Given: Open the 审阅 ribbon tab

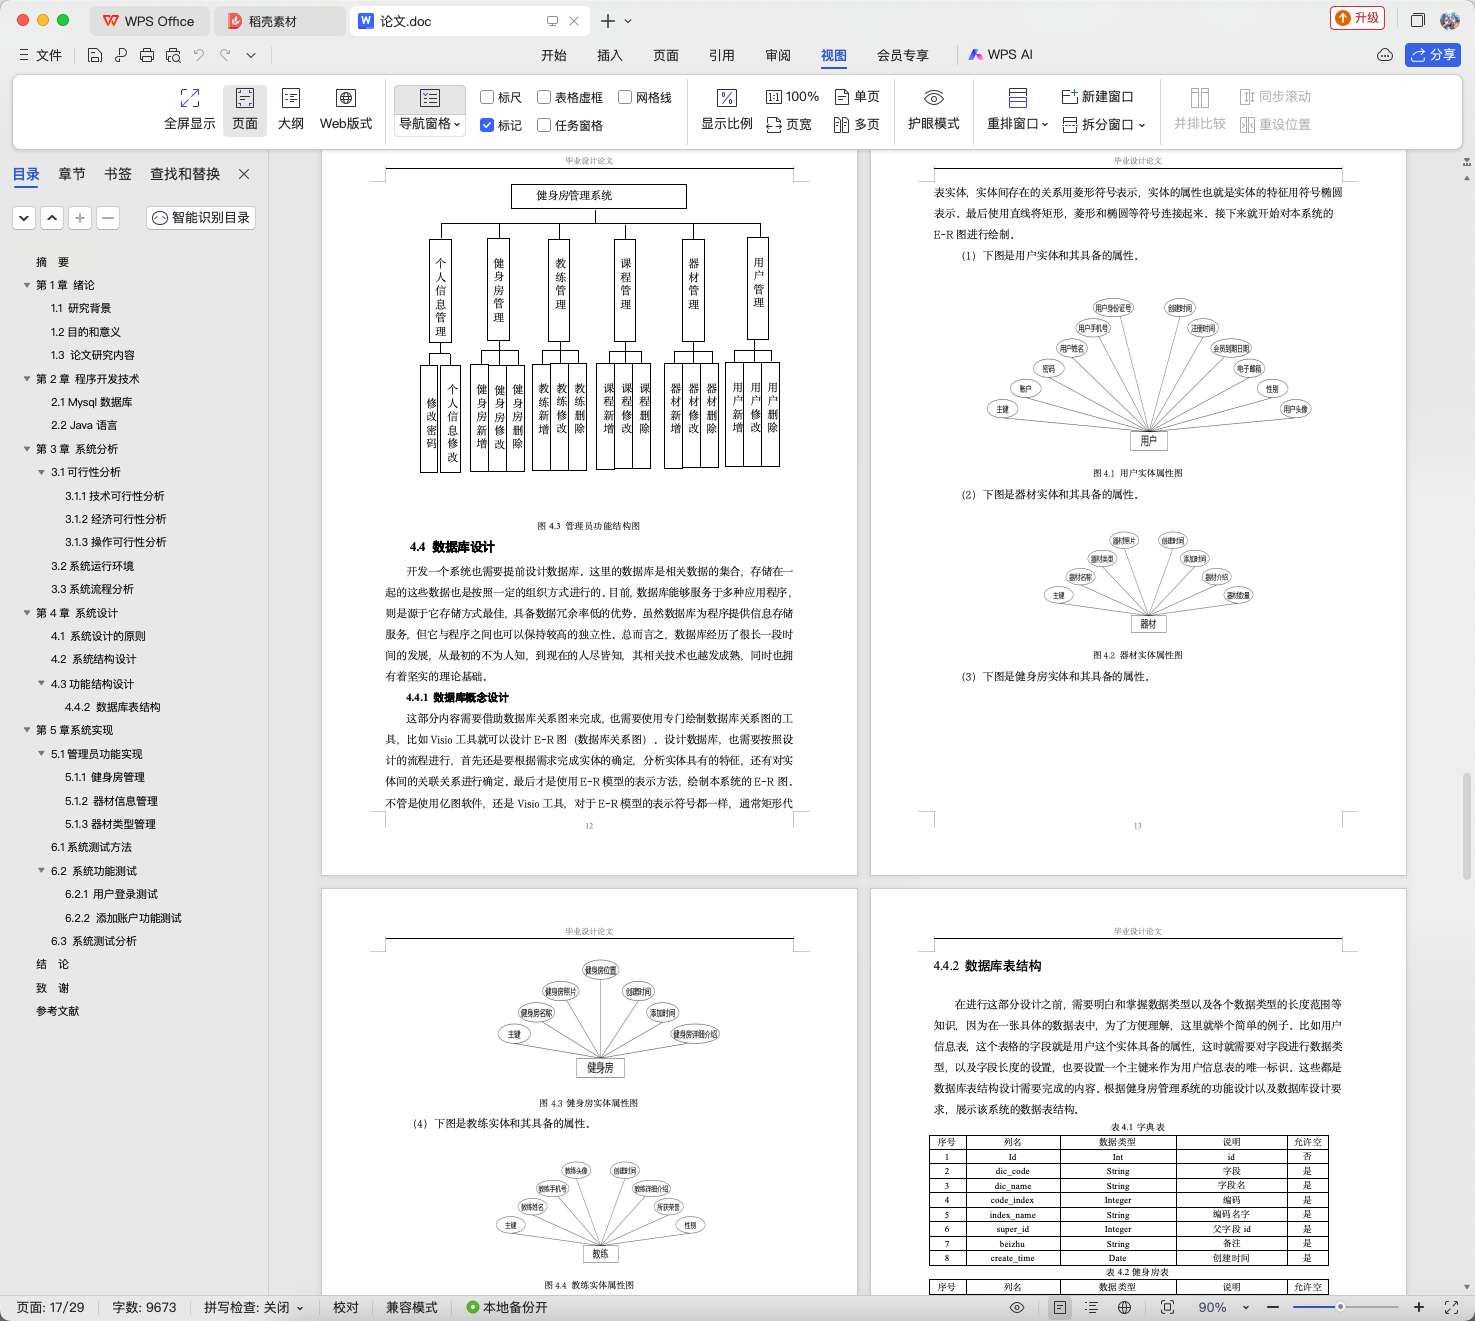Looking at the screenshot, I should point(778,55).
